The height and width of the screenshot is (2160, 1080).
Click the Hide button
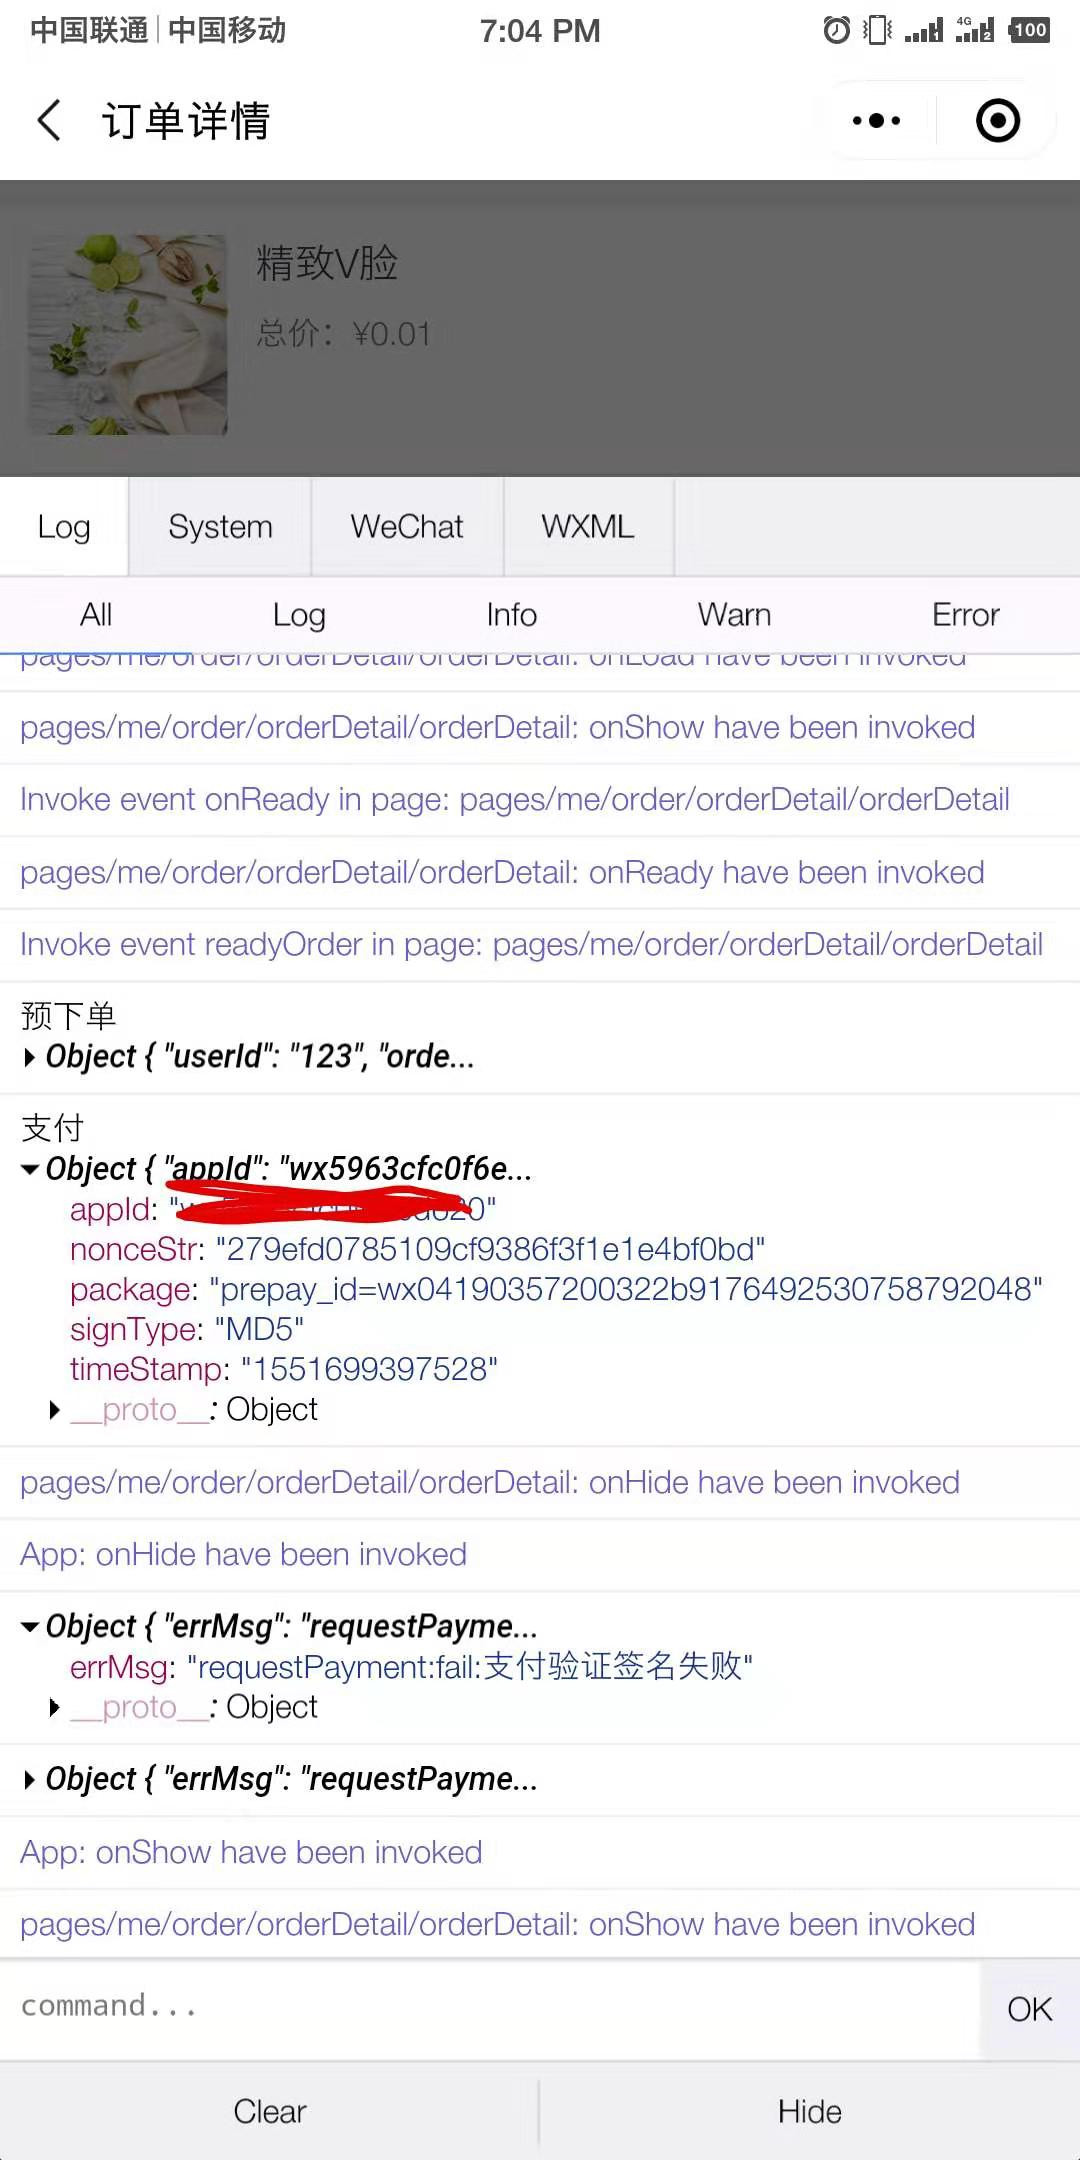point(810,2111)
